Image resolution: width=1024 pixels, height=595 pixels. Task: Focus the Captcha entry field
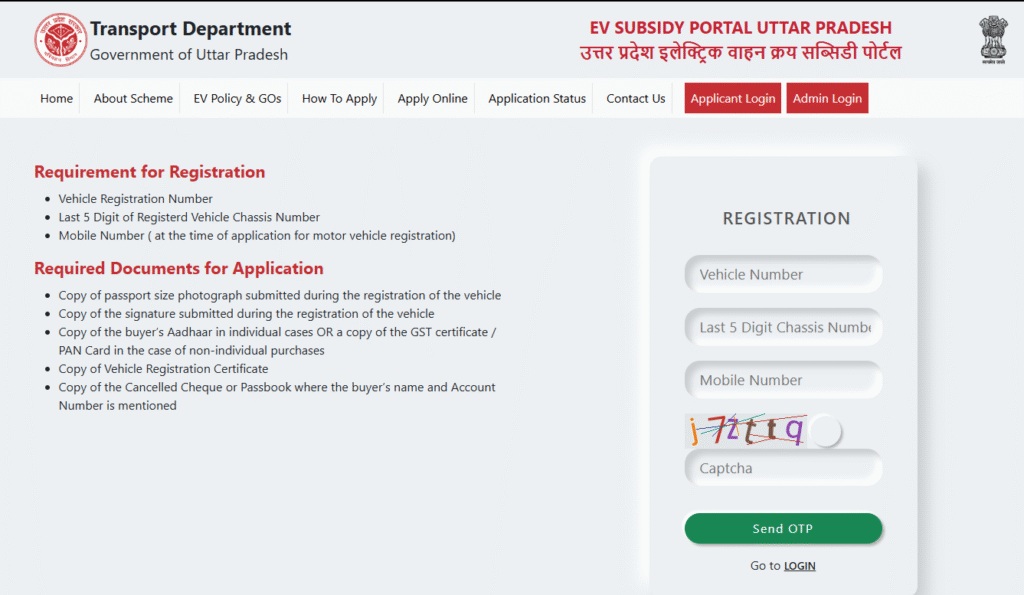pyautogui.click(x=783, y=468)
